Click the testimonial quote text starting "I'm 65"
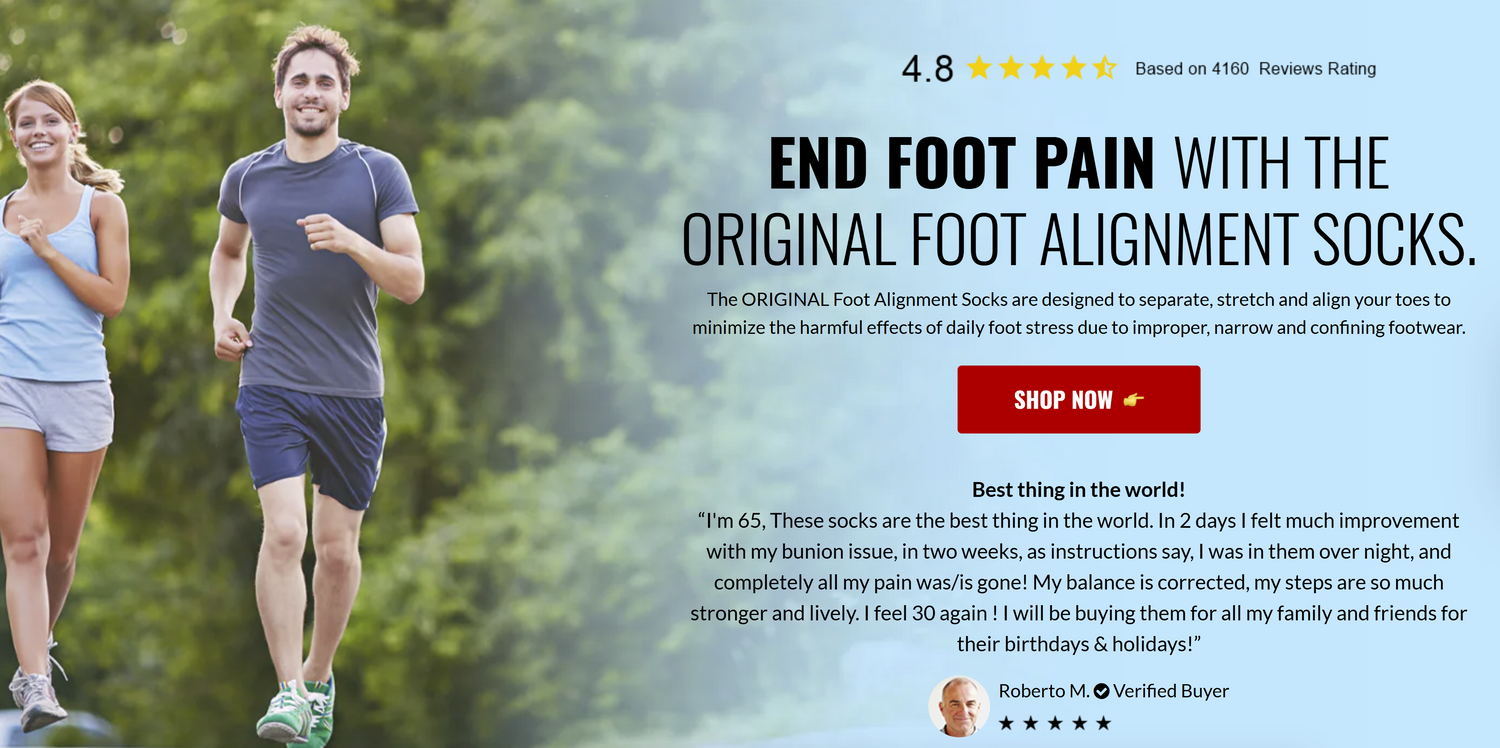 click(1078, 582)
